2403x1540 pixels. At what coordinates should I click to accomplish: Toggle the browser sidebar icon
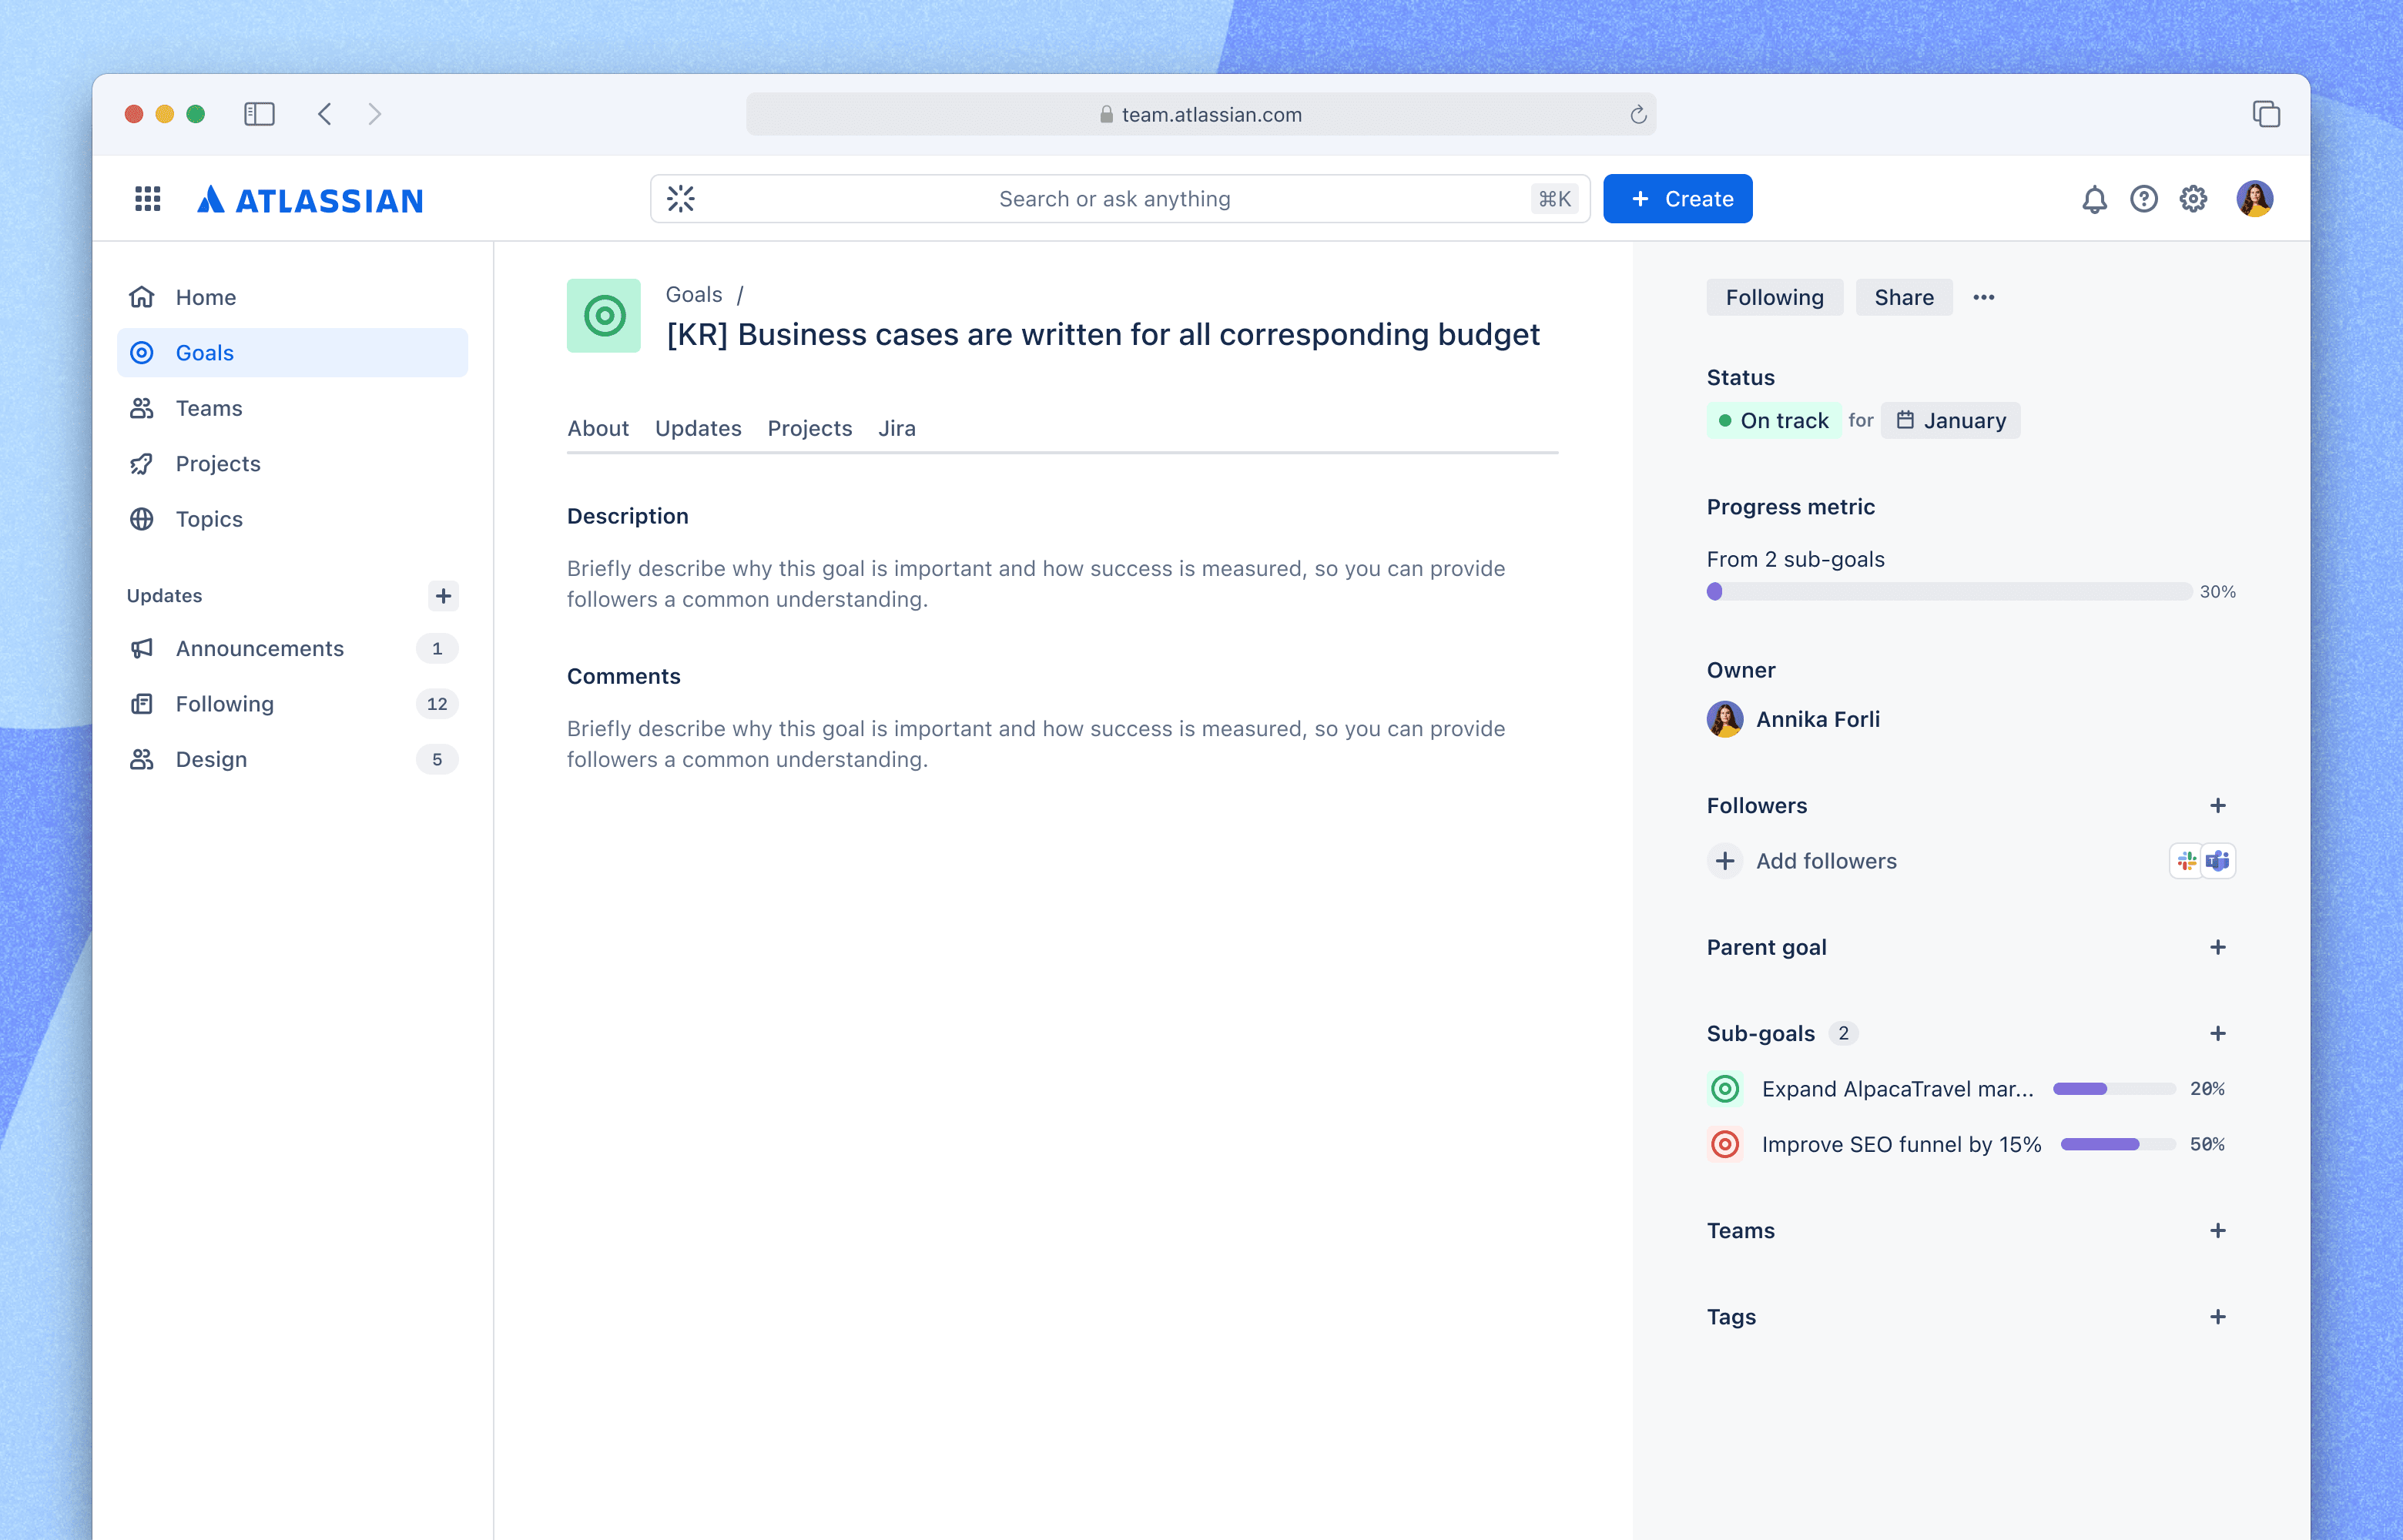[x=259, y=114]
